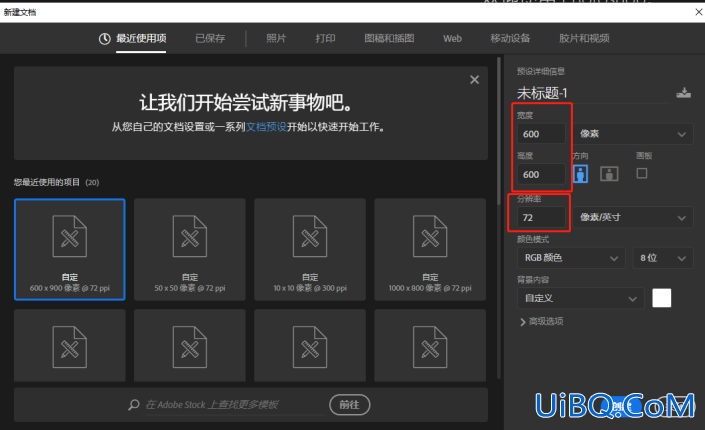705x430 pixels.
Task: Switch to the 移动设备 tab
Action: point(510,39)
